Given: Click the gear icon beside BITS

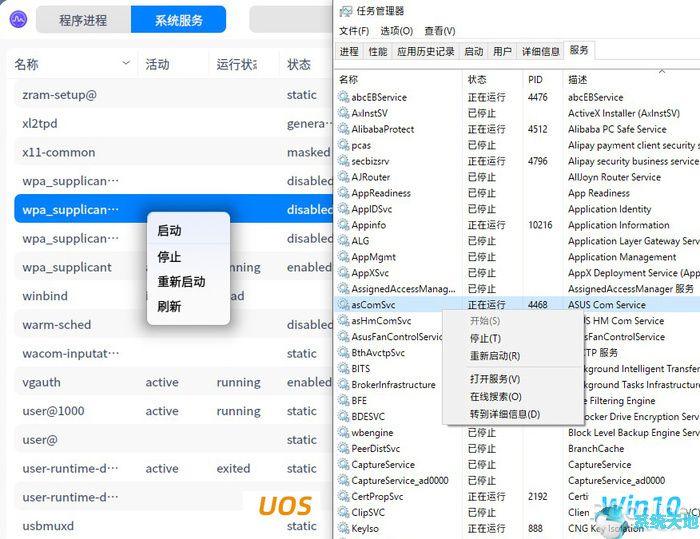Looking at the screenshot, I should pos(343,368).
